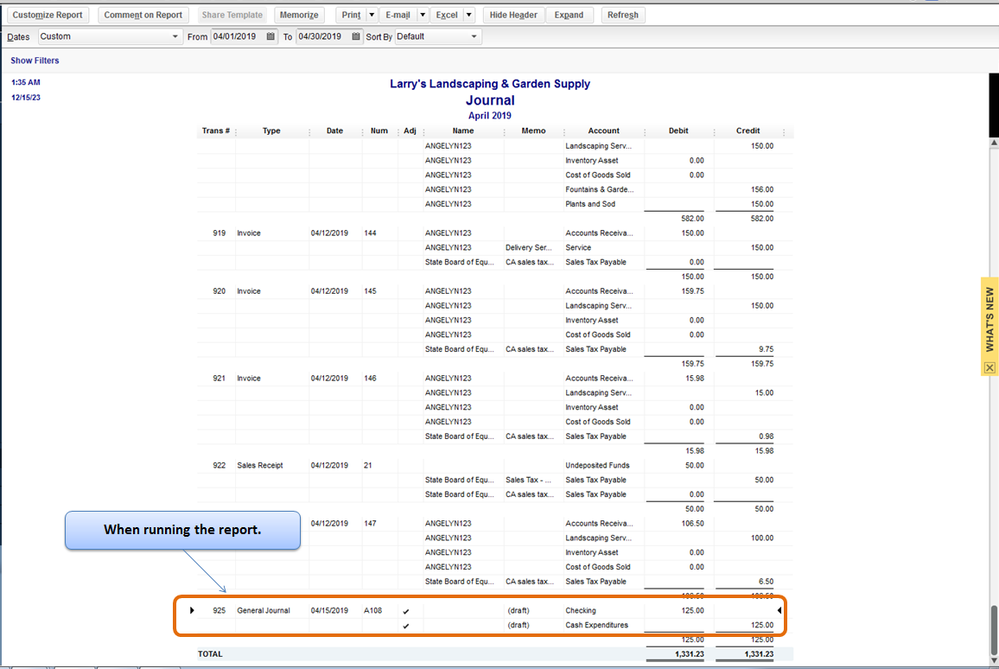
Task: Click the Plants and Sod account
Action: point(590,205)
